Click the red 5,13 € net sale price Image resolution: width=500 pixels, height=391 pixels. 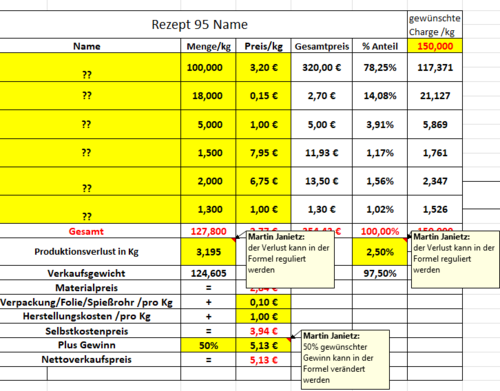tap(263, 359)
